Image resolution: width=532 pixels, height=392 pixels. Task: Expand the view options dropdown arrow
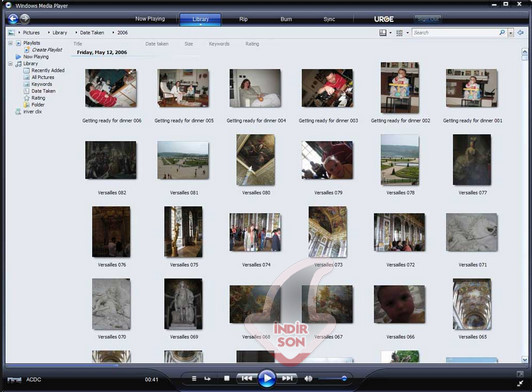pos(407,33)
